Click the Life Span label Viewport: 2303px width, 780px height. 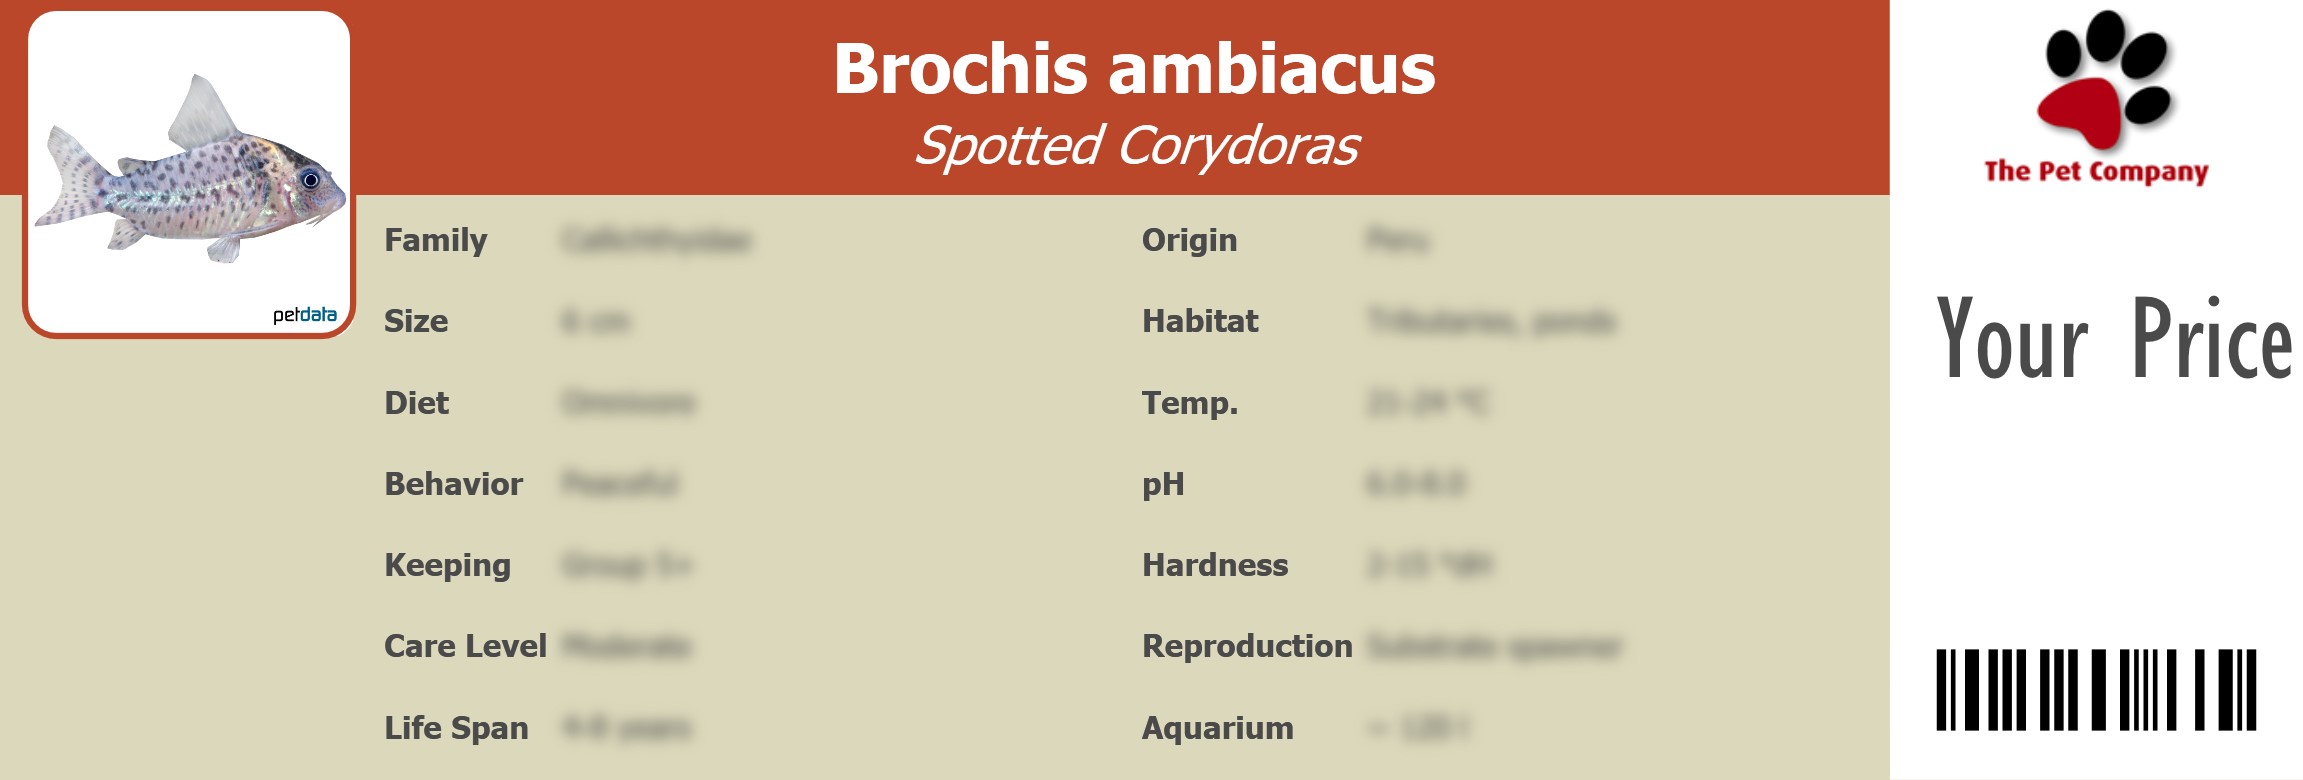[456, 728]
